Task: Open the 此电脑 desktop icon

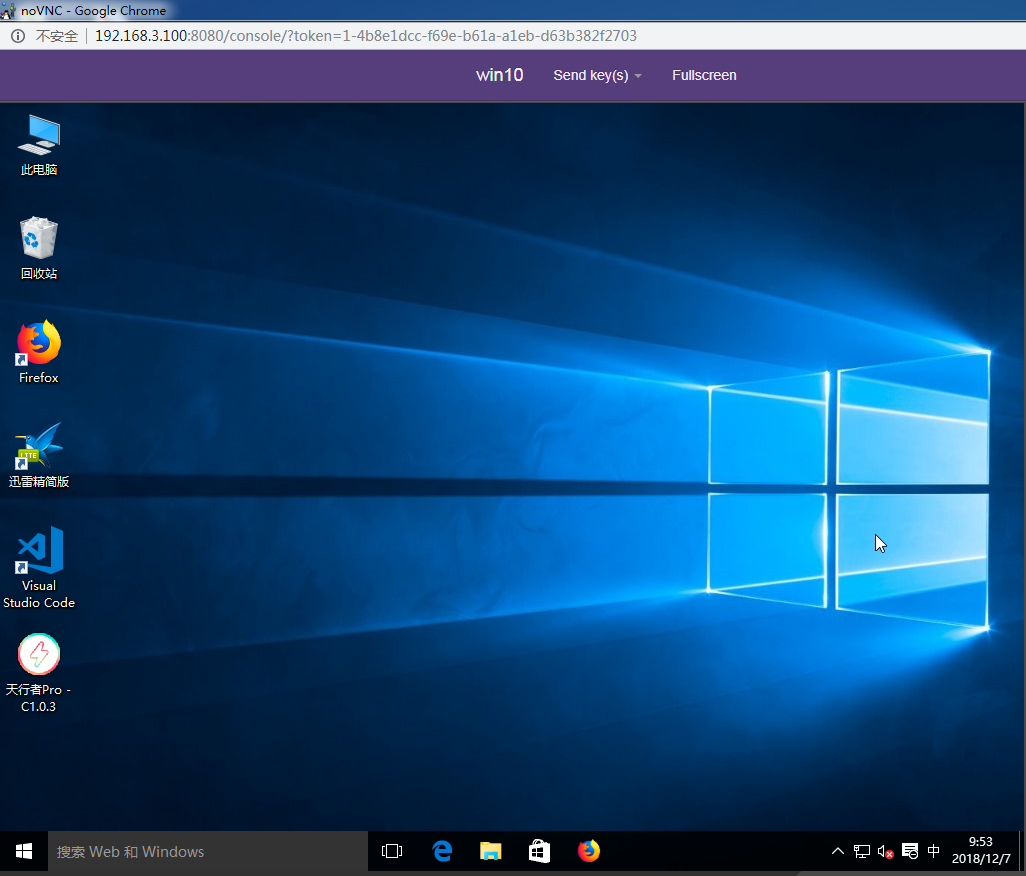Action: click(39, 145)
